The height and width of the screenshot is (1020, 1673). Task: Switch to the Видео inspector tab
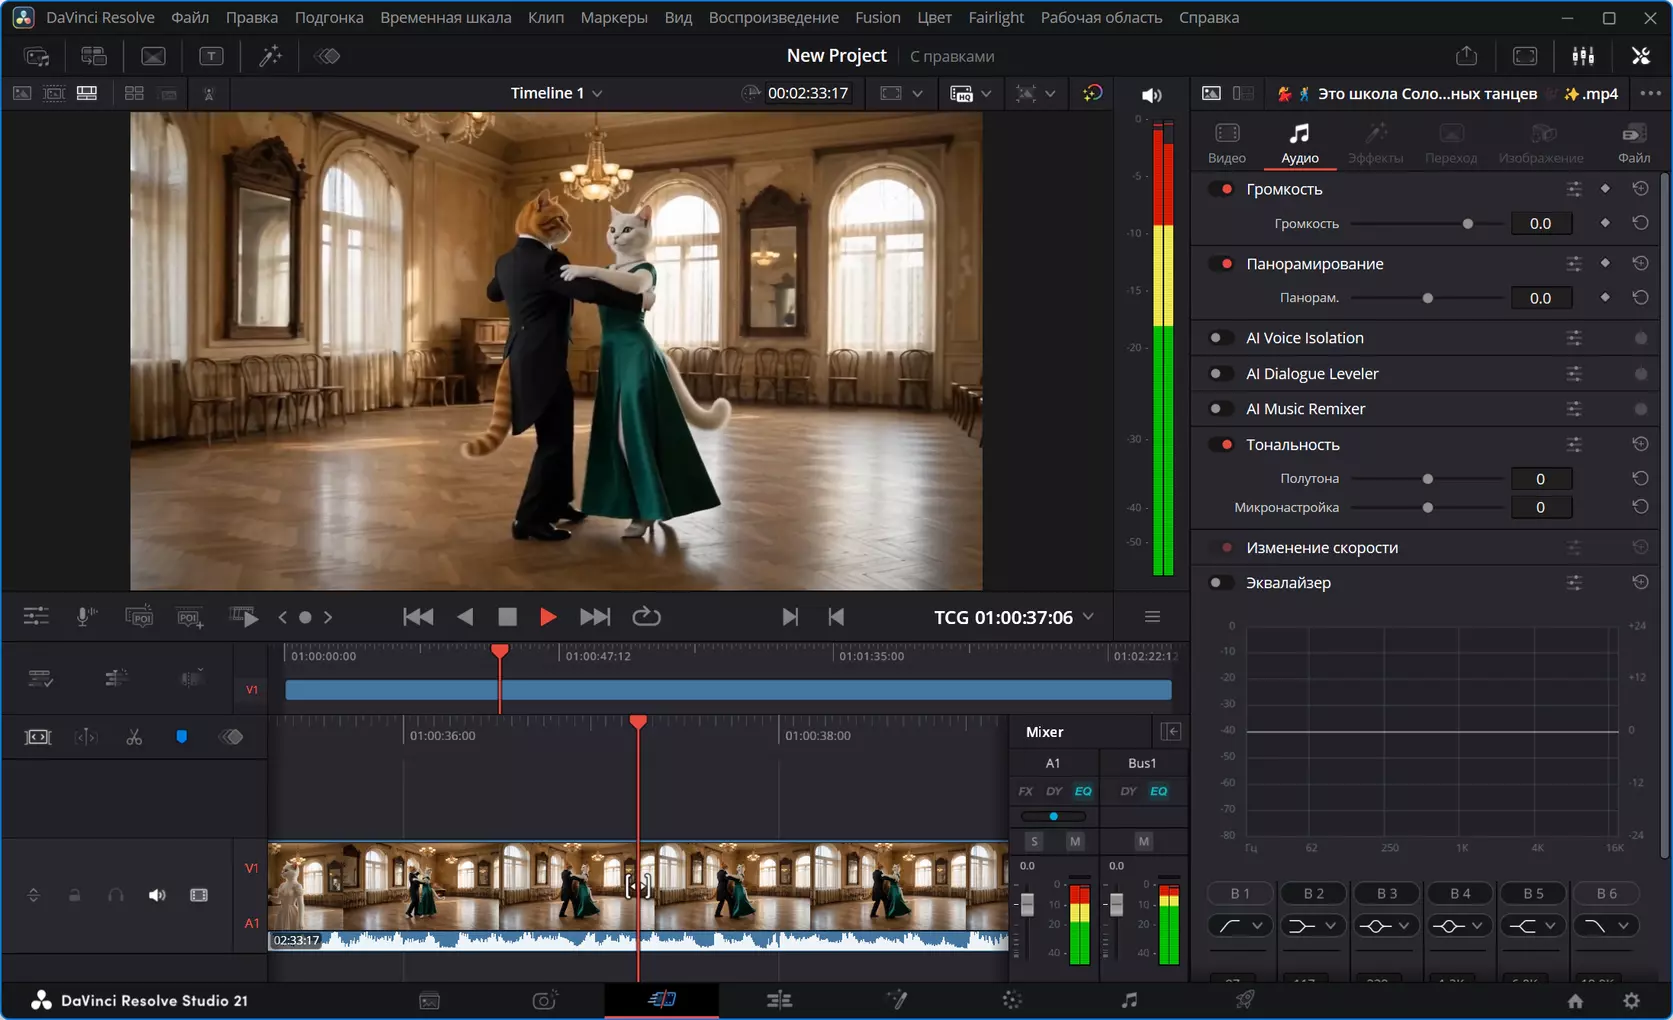(x=1227, y=143)
